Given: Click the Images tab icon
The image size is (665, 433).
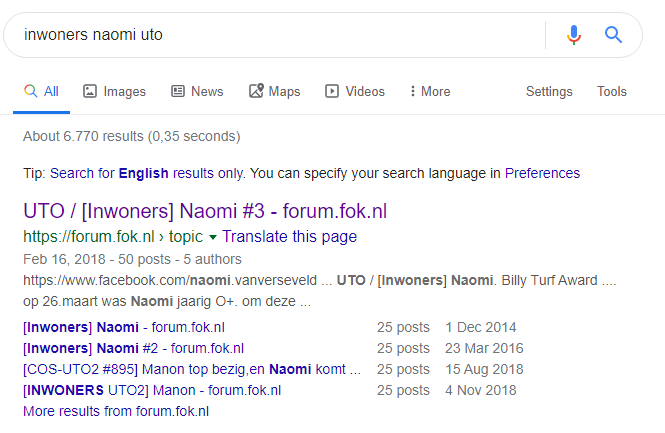Looking at the screenshot, I should 89,91.
